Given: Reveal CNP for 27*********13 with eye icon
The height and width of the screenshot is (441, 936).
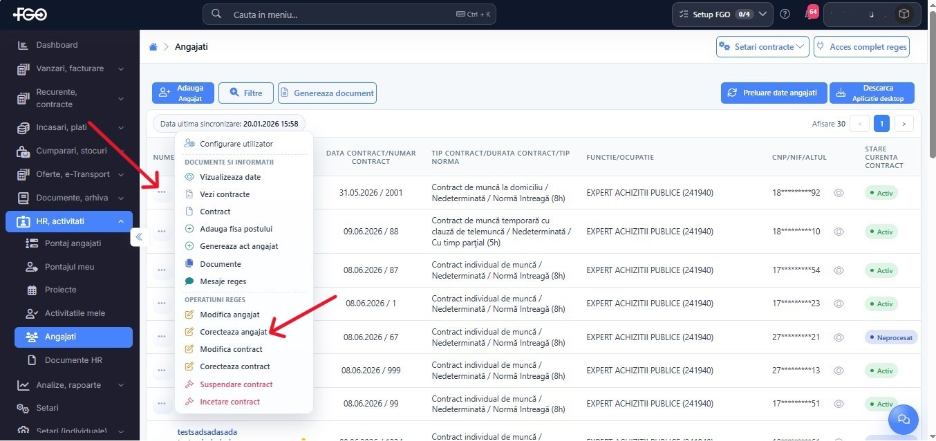Looking at the screenshot, I should (x=839, y=371).
